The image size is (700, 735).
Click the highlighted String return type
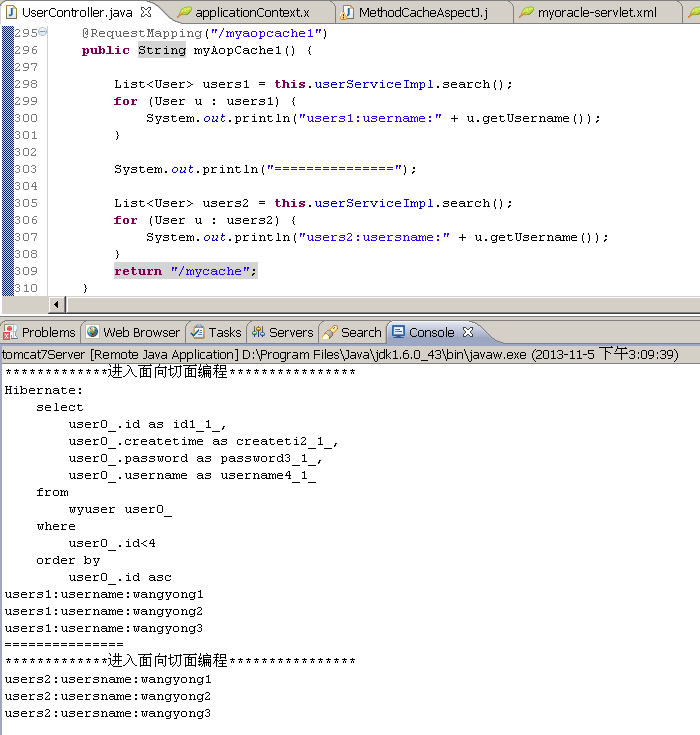162,50
